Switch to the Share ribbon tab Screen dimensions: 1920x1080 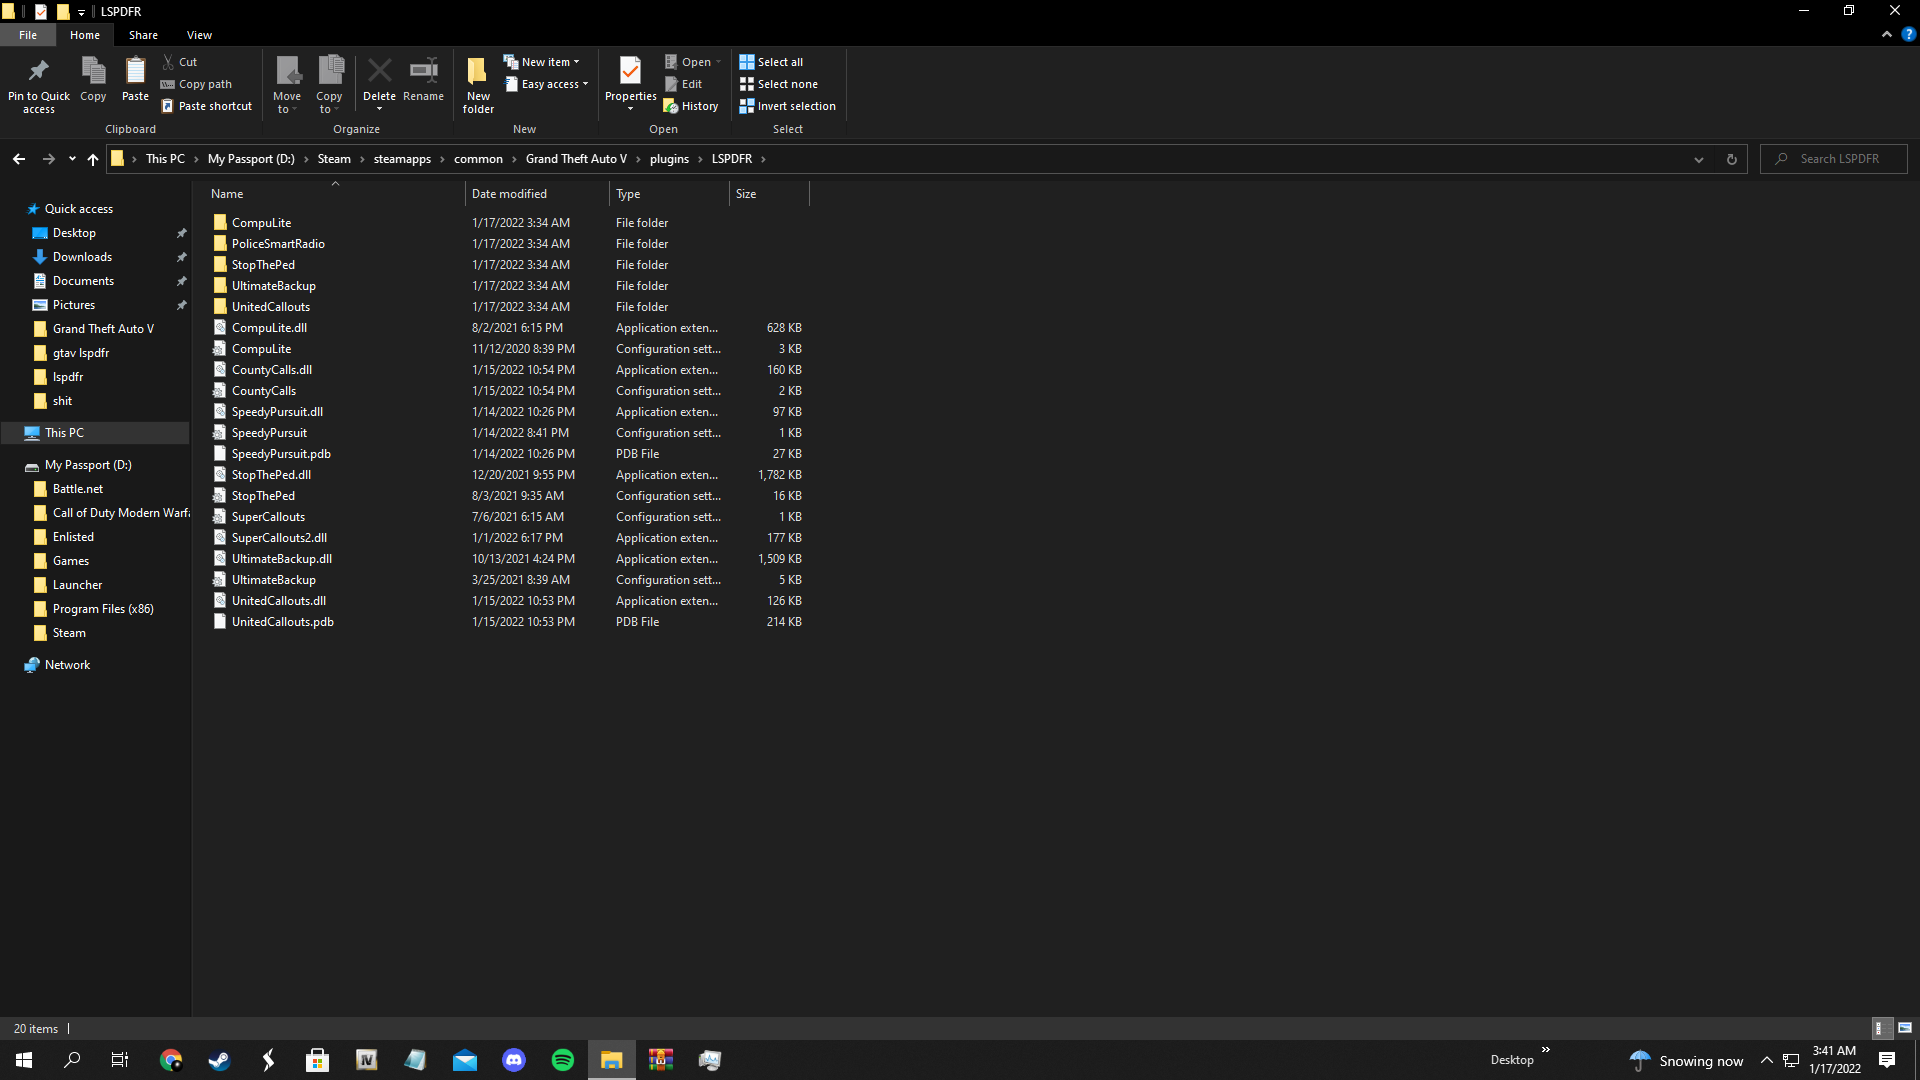[x=143, y=35]
